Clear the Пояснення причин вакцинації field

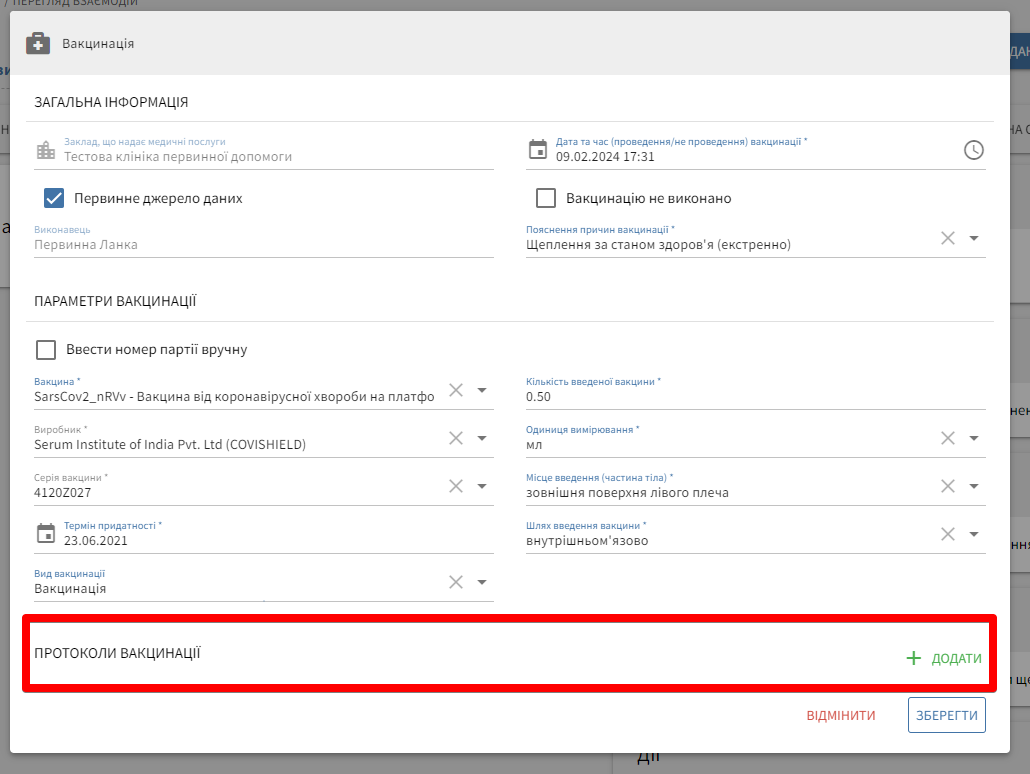pyautogui.click(x=948, y=238)
